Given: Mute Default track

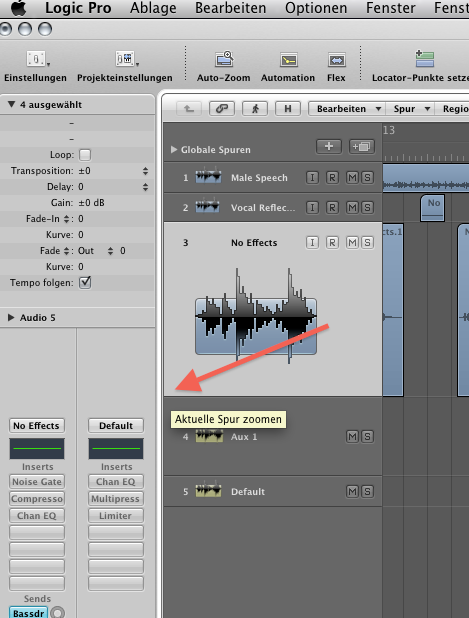Looking at the screenshot, I should coord(352,491).
